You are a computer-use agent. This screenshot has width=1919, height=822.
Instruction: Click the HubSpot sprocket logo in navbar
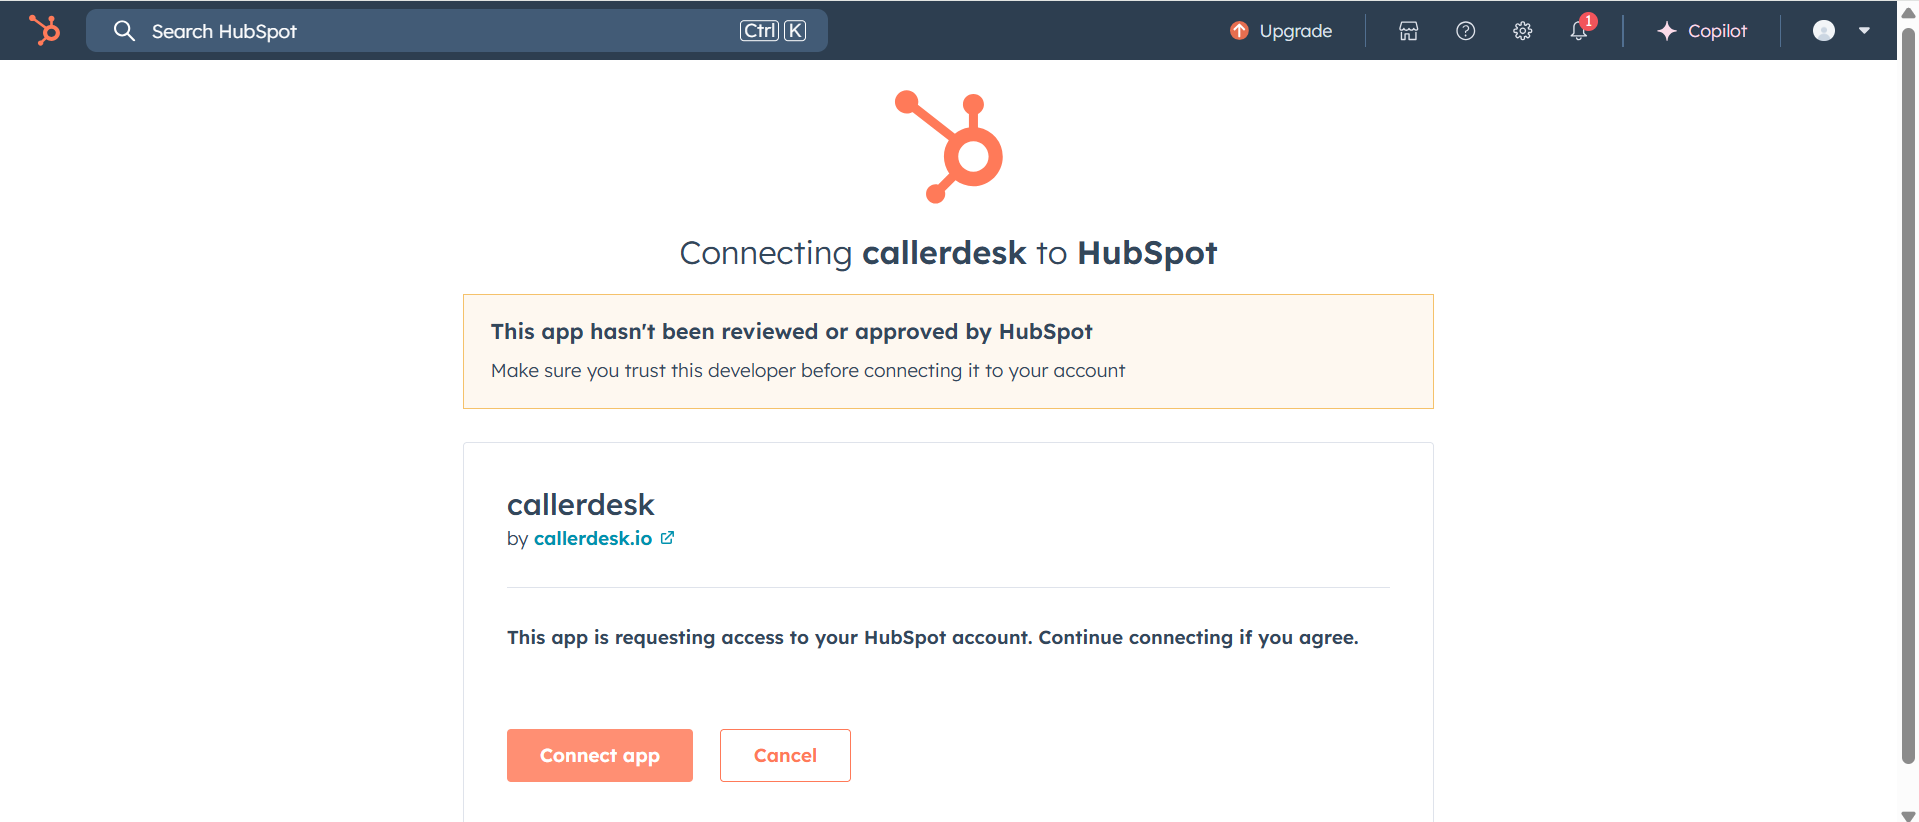click(x=44, y=30)
